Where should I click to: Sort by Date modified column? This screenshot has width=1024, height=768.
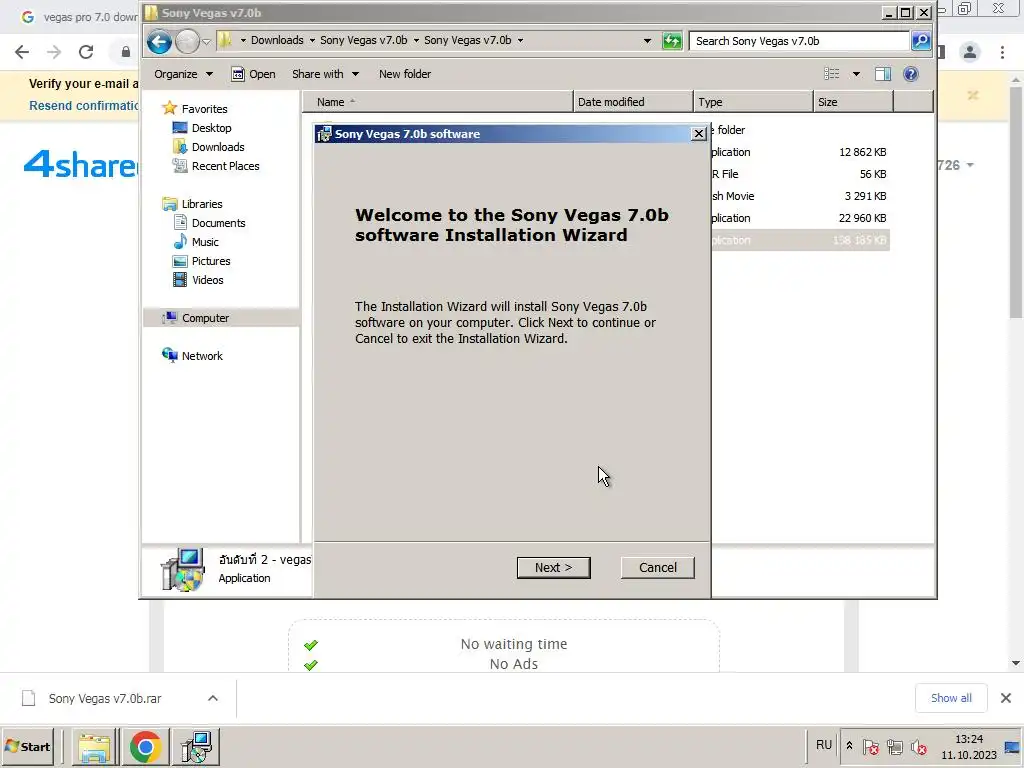633,102
